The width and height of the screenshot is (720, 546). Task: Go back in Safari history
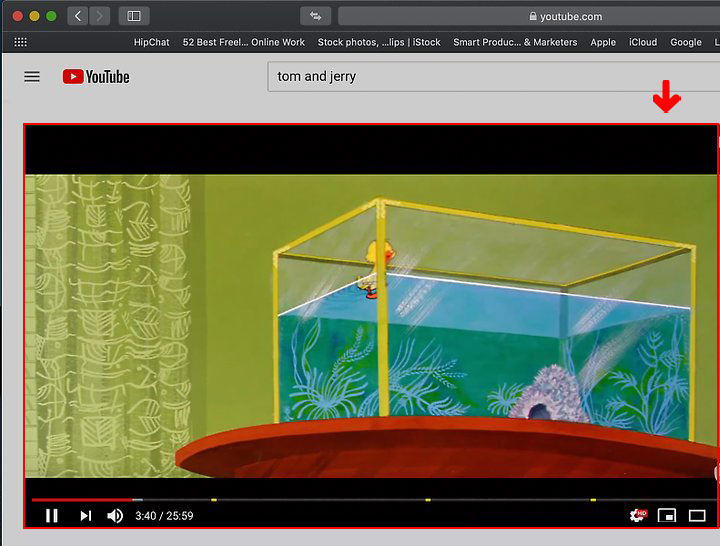tap(78, 16)
